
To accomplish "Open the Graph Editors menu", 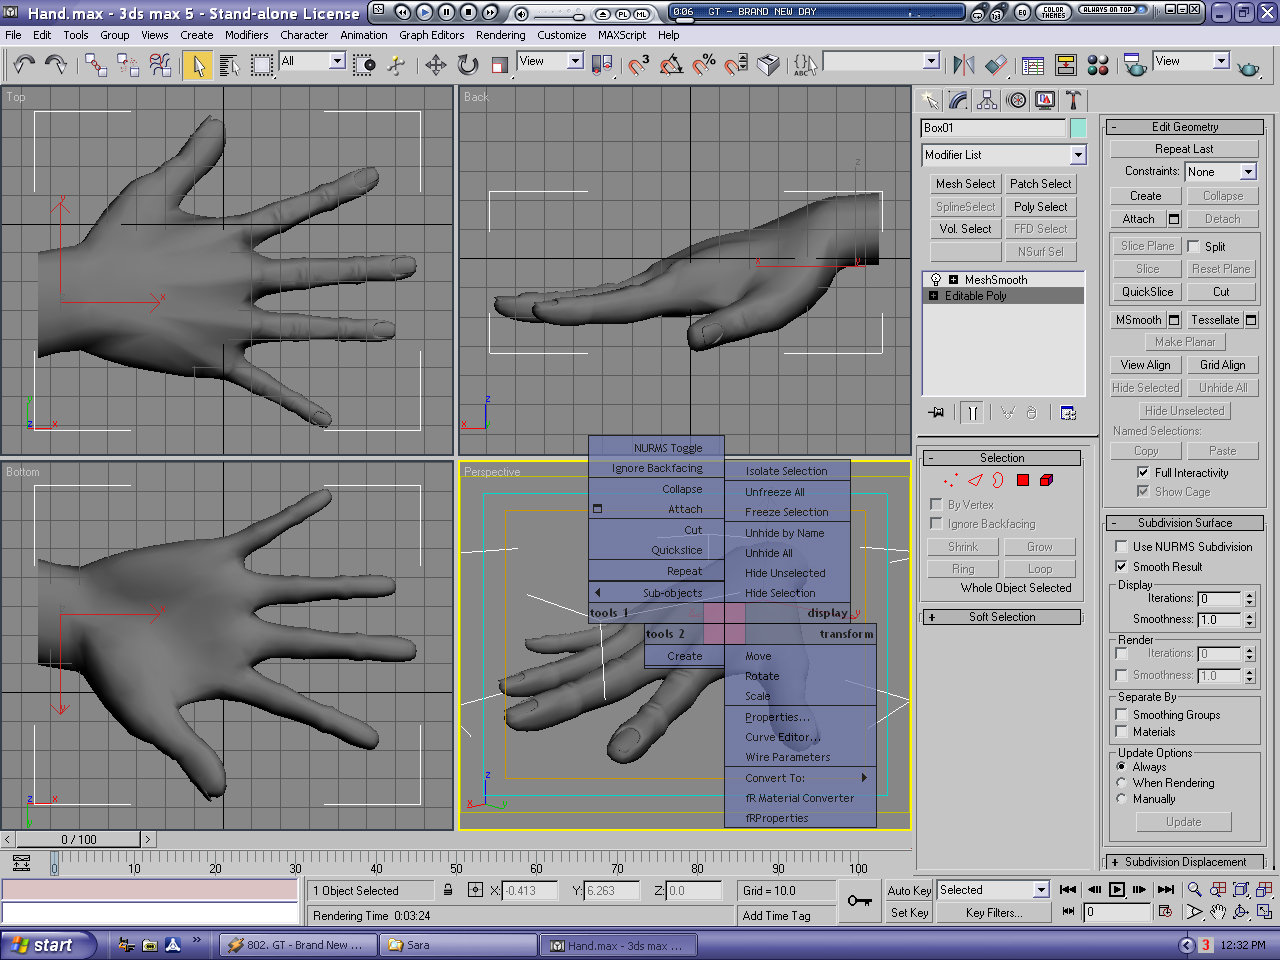I will (432, 35).
